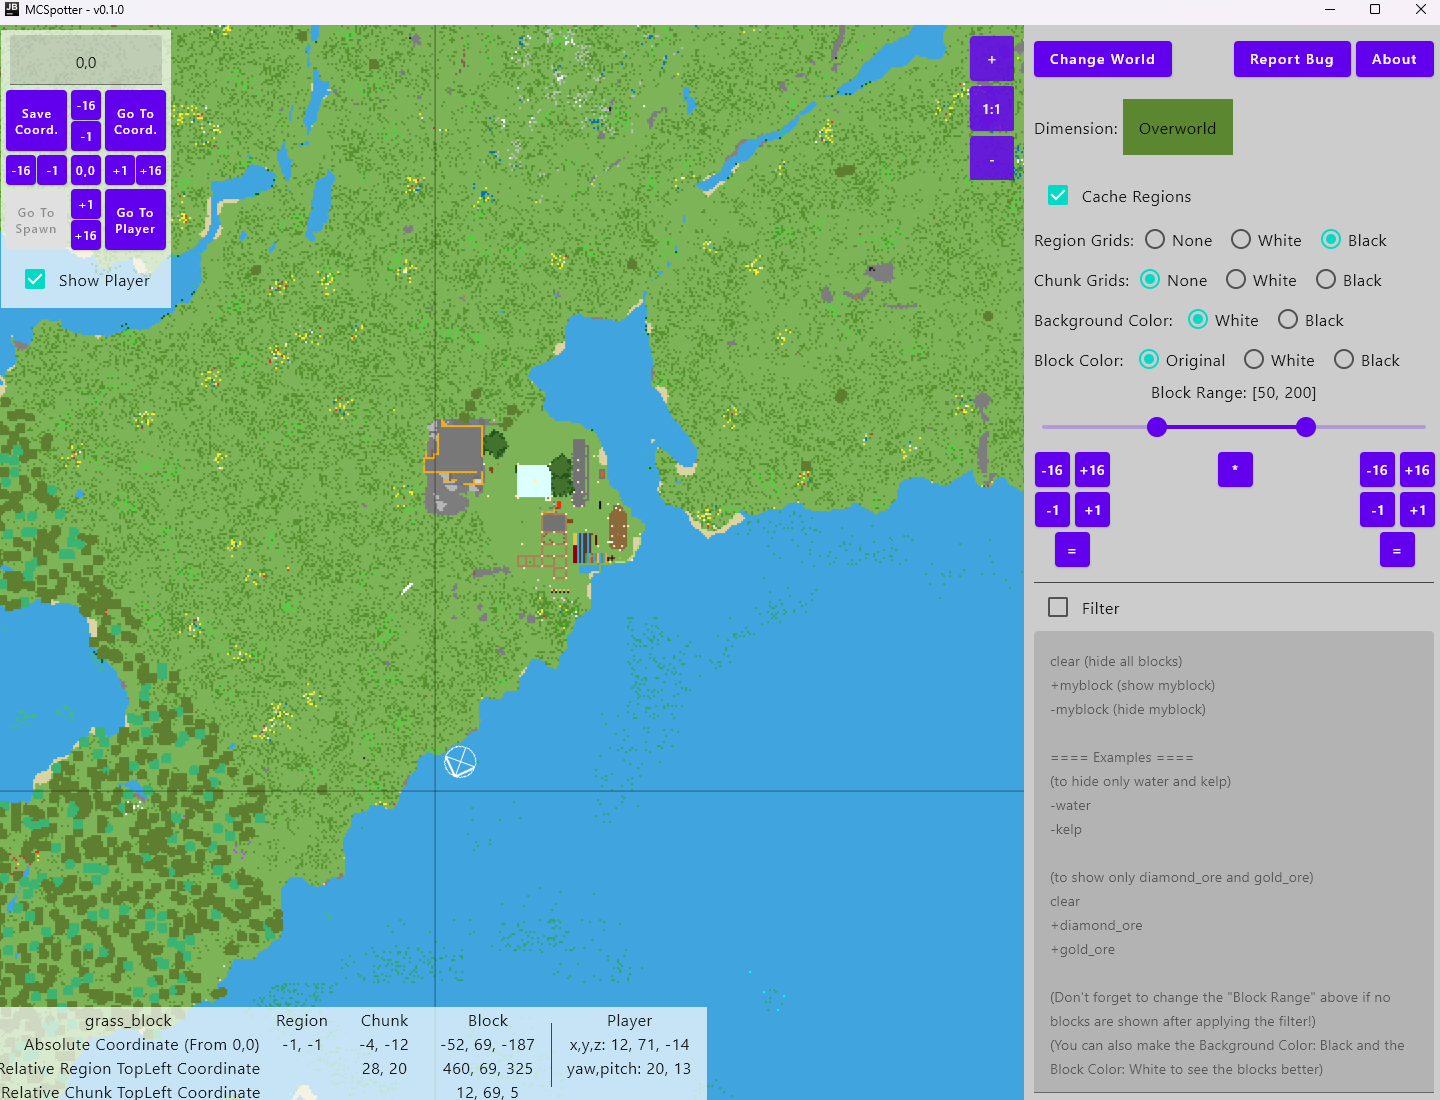The width and height of the screenshot is (1440, 1100).
Task: Open the Overworld dimension selector
Action: (1178, 127)
